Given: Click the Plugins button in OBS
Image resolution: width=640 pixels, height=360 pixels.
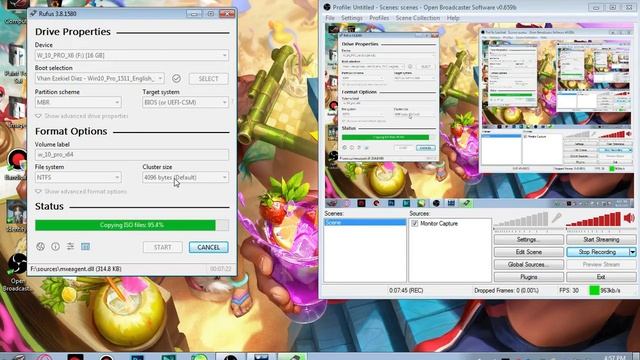Looking at the screenshot, I should pyautogui.click(x=529, y=277).
